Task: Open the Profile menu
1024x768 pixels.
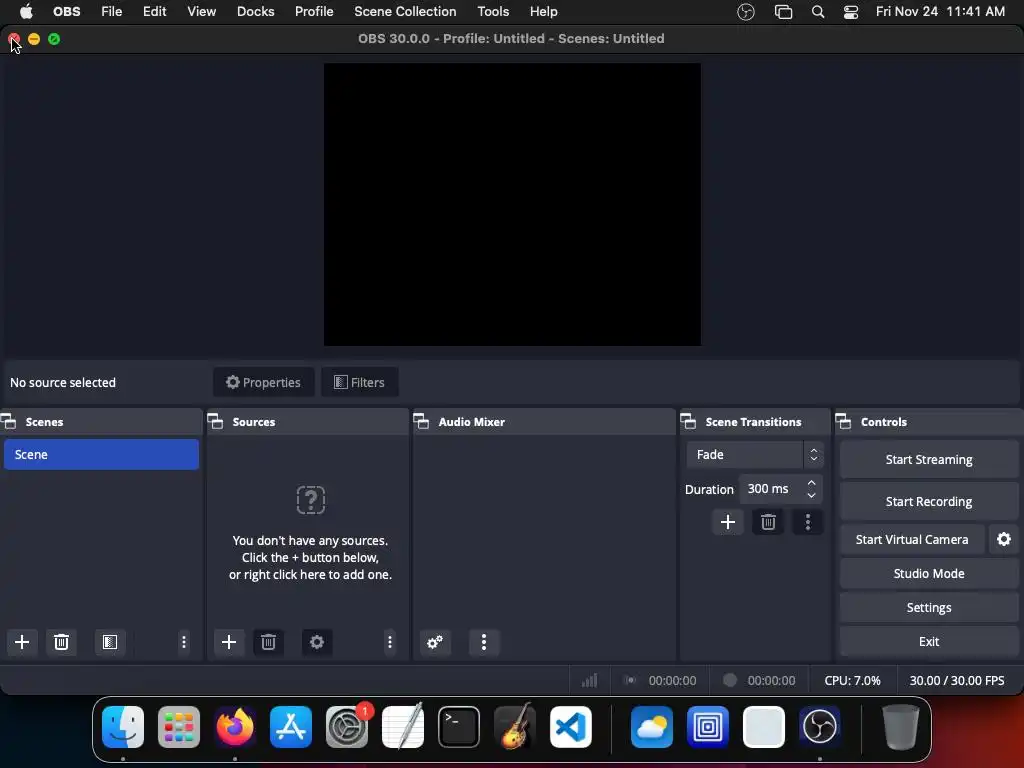Action: 314,12
